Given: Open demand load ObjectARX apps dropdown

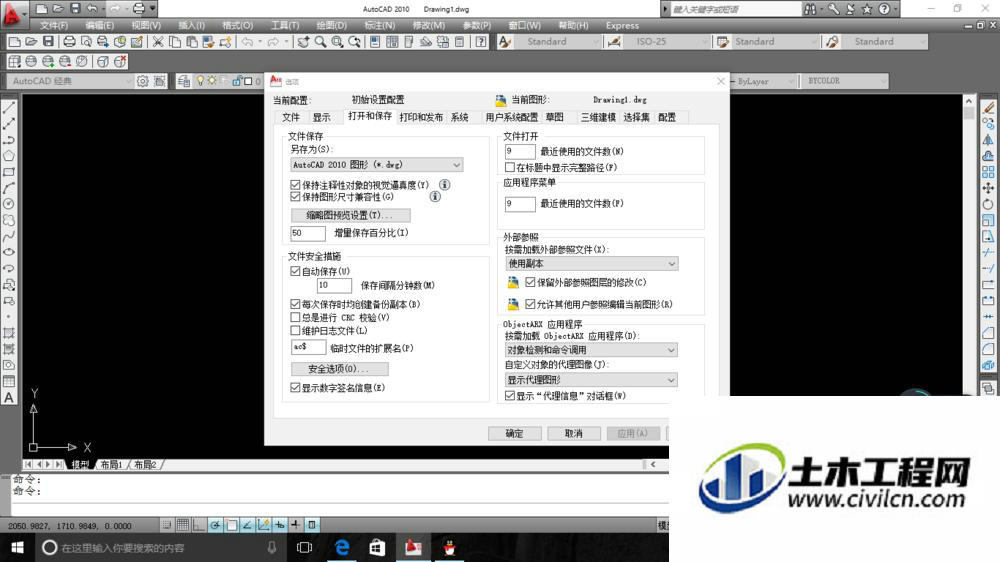Looking at the screenshot, I should pos(591,350).
